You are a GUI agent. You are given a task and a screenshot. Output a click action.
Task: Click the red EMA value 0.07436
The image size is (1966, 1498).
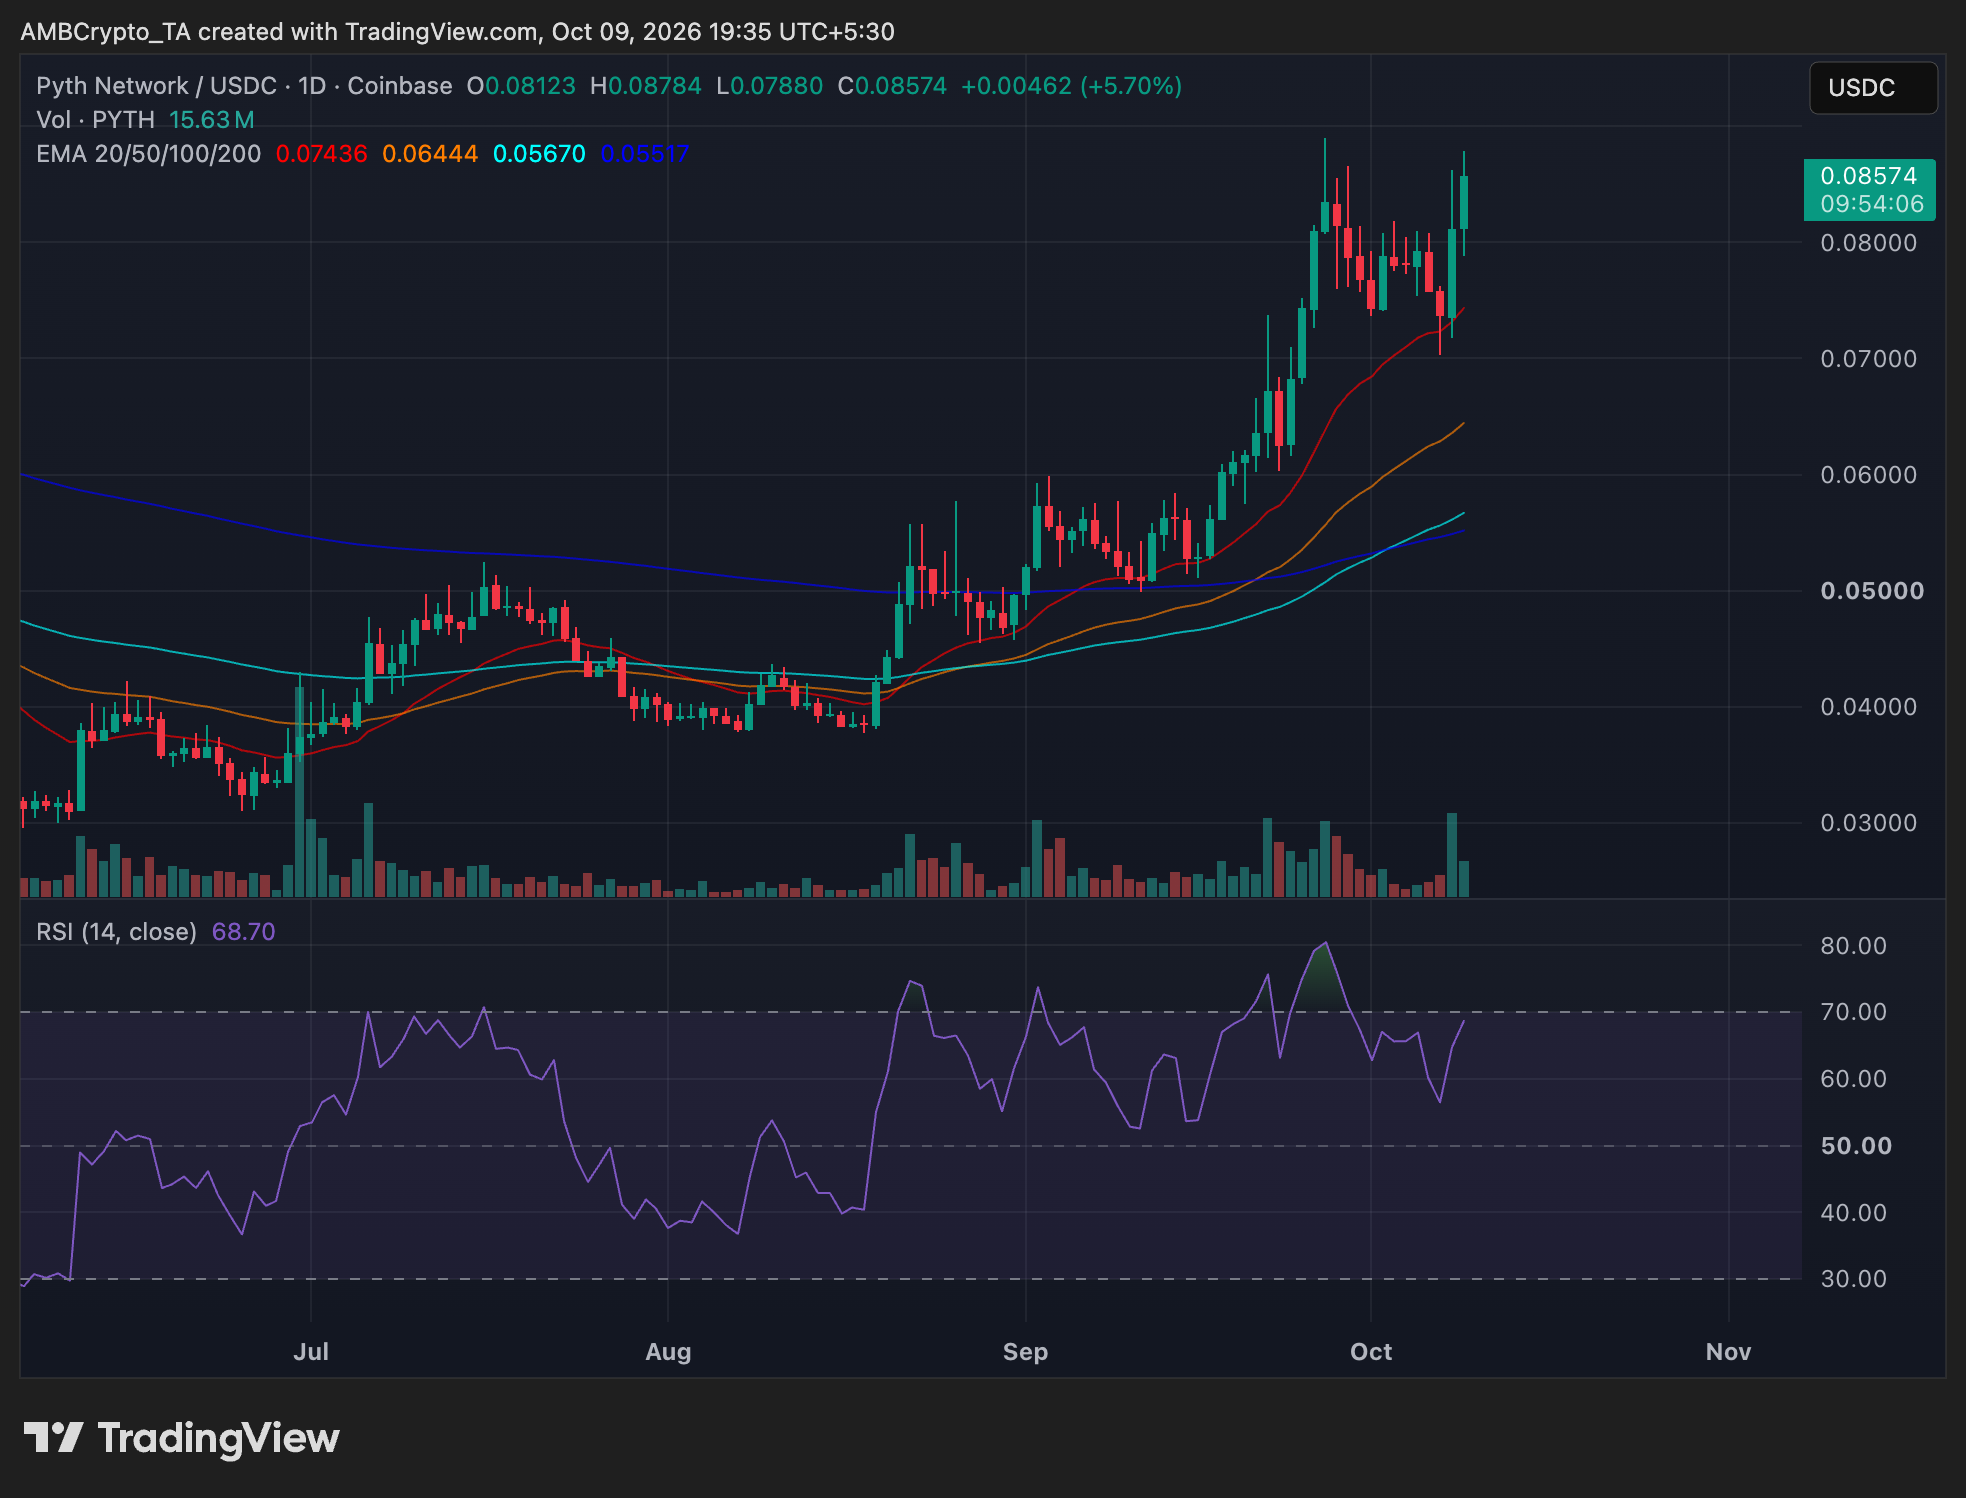point(321,154)
